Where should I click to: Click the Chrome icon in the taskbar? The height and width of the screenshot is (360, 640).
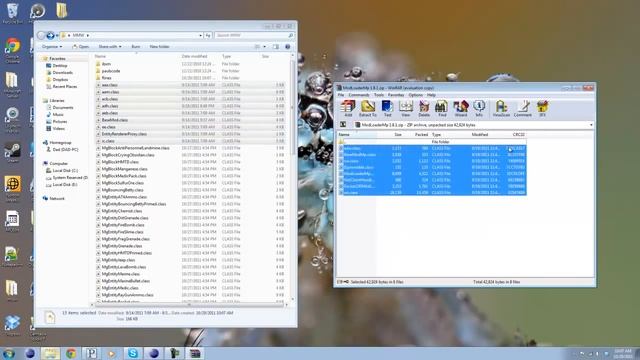[71, 353]
